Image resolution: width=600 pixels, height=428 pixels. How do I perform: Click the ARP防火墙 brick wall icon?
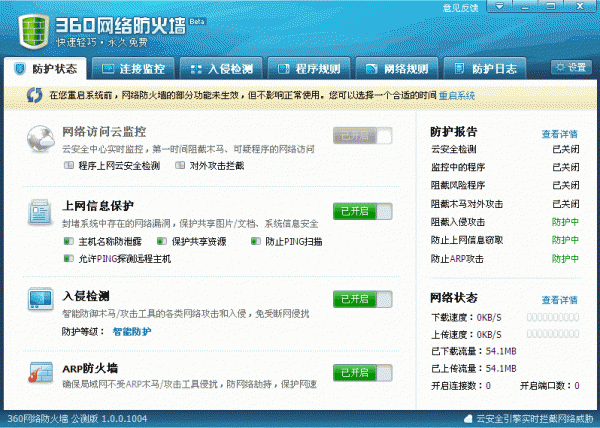click(41, 372)
